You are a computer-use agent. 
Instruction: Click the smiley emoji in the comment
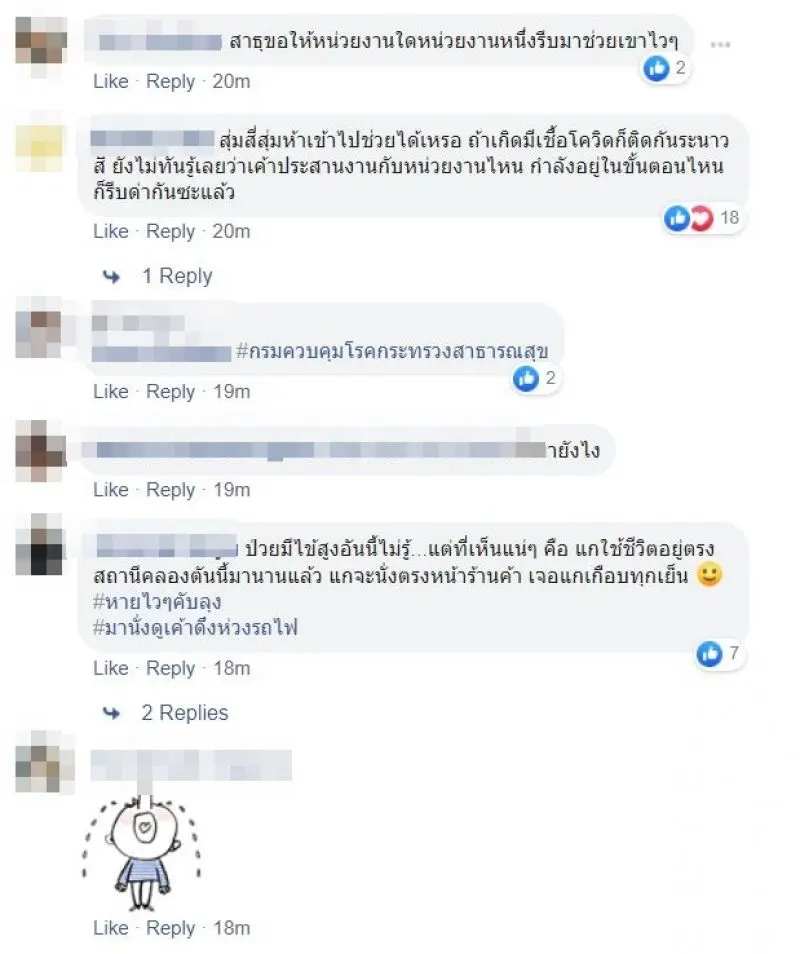pyautogui.click(x=709, y=574)
